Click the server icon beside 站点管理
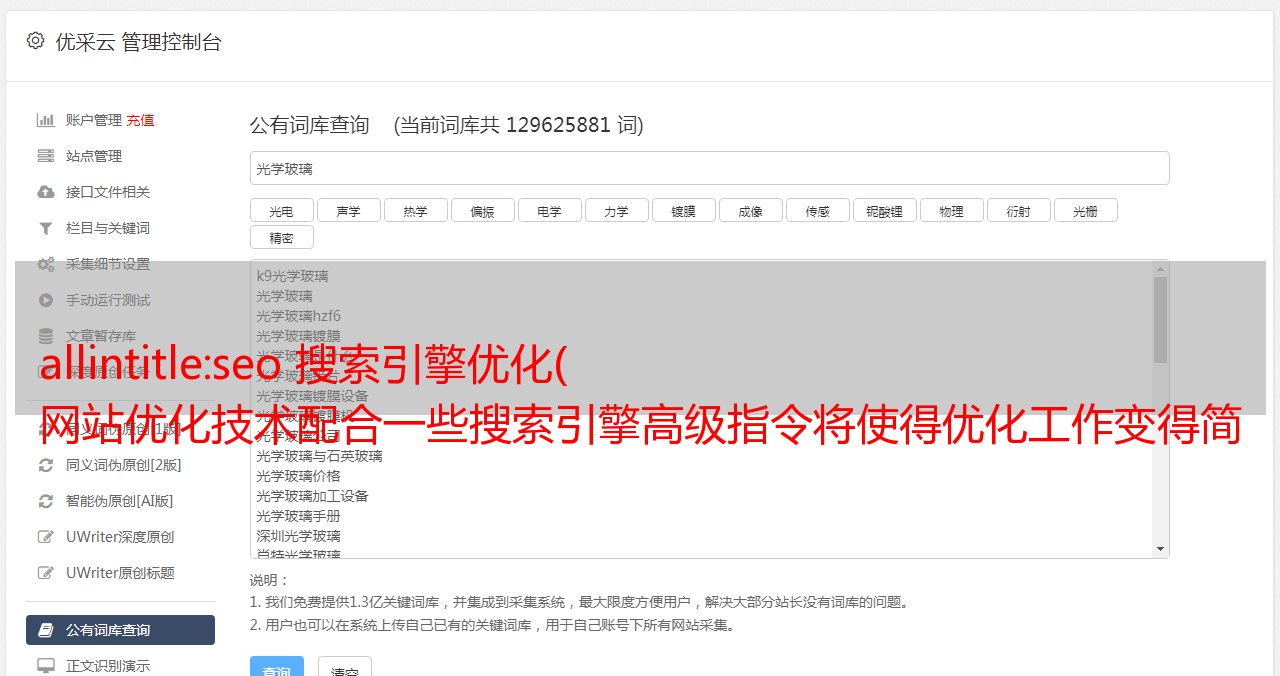Screen dimensions: 1280x676 tap(46, 156)
